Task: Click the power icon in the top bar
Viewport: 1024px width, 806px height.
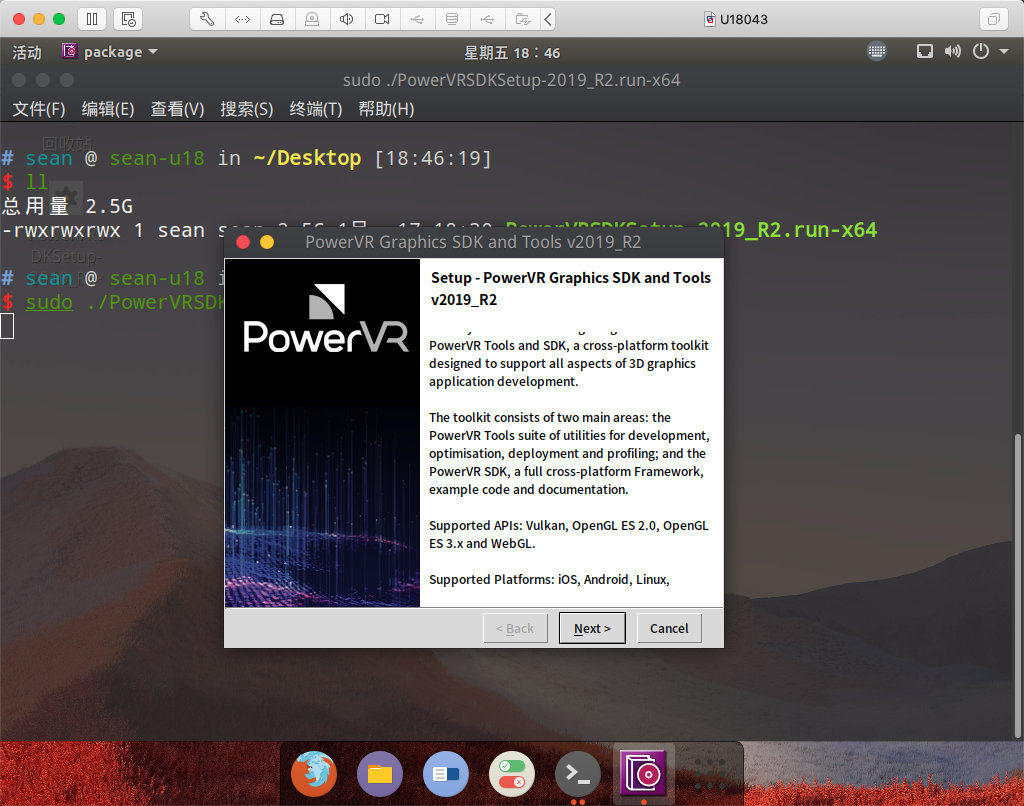Action: [981, 51]
